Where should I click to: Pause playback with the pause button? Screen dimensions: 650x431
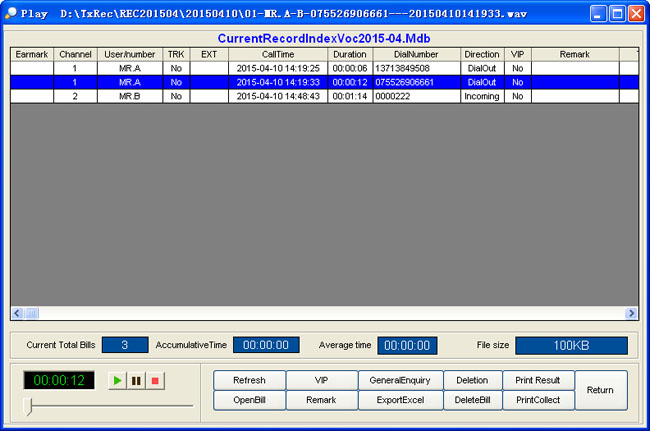point(136,381)
